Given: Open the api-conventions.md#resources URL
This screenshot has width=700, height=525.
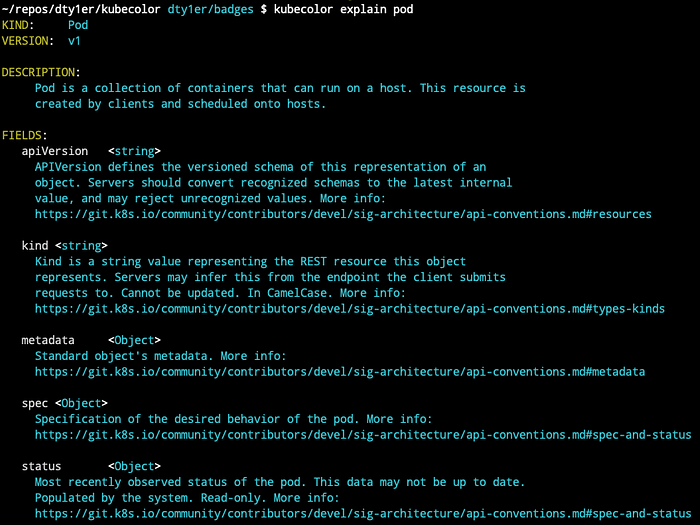Looking at the screenshot, I should coord(343,214).
